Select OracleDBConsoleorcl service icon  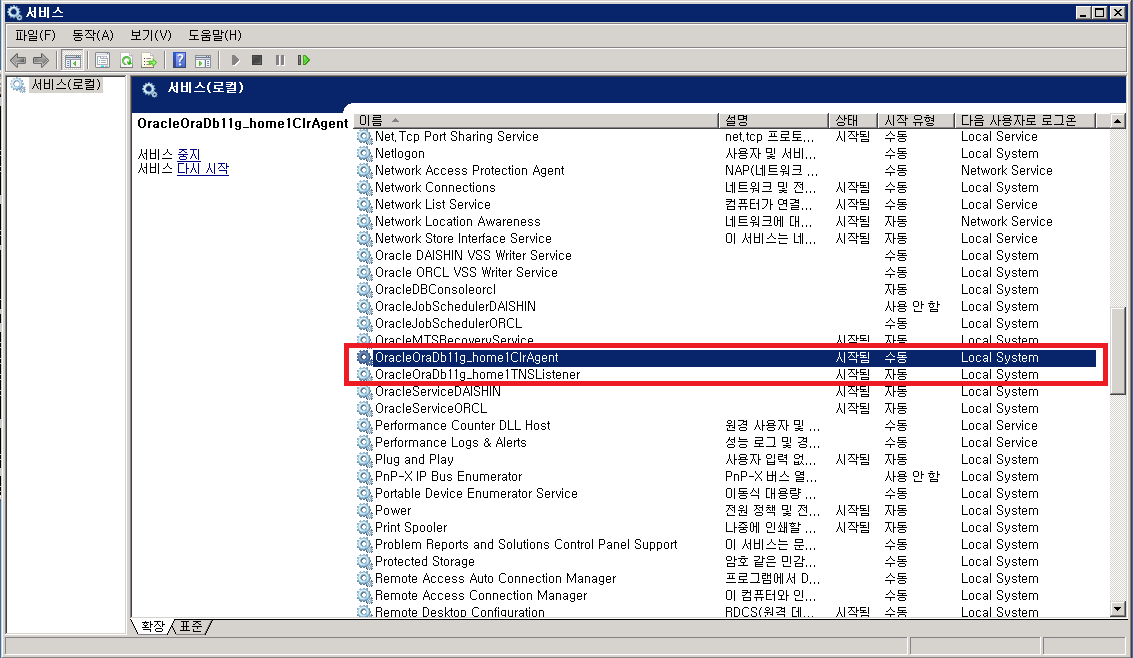pyautogui.click(x=364, y=290)
